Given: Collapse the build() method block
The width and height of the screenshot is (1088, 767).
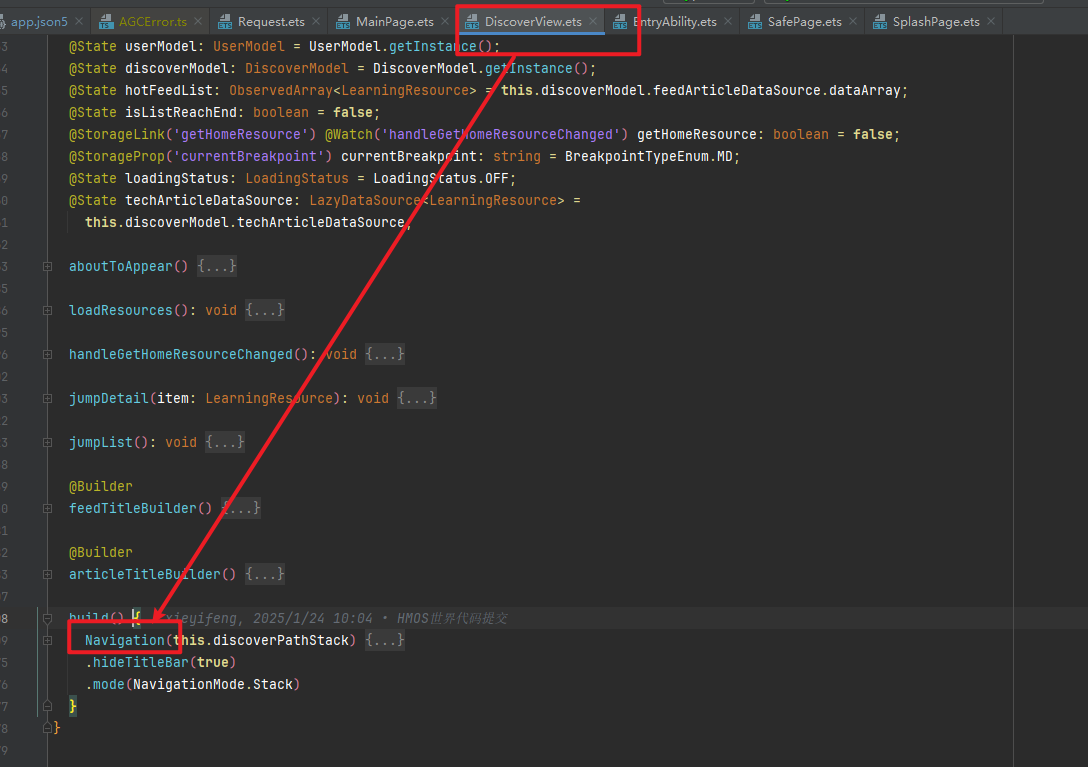Looking at the screenshot, I should pyautogui.click(x=47, y=619).
